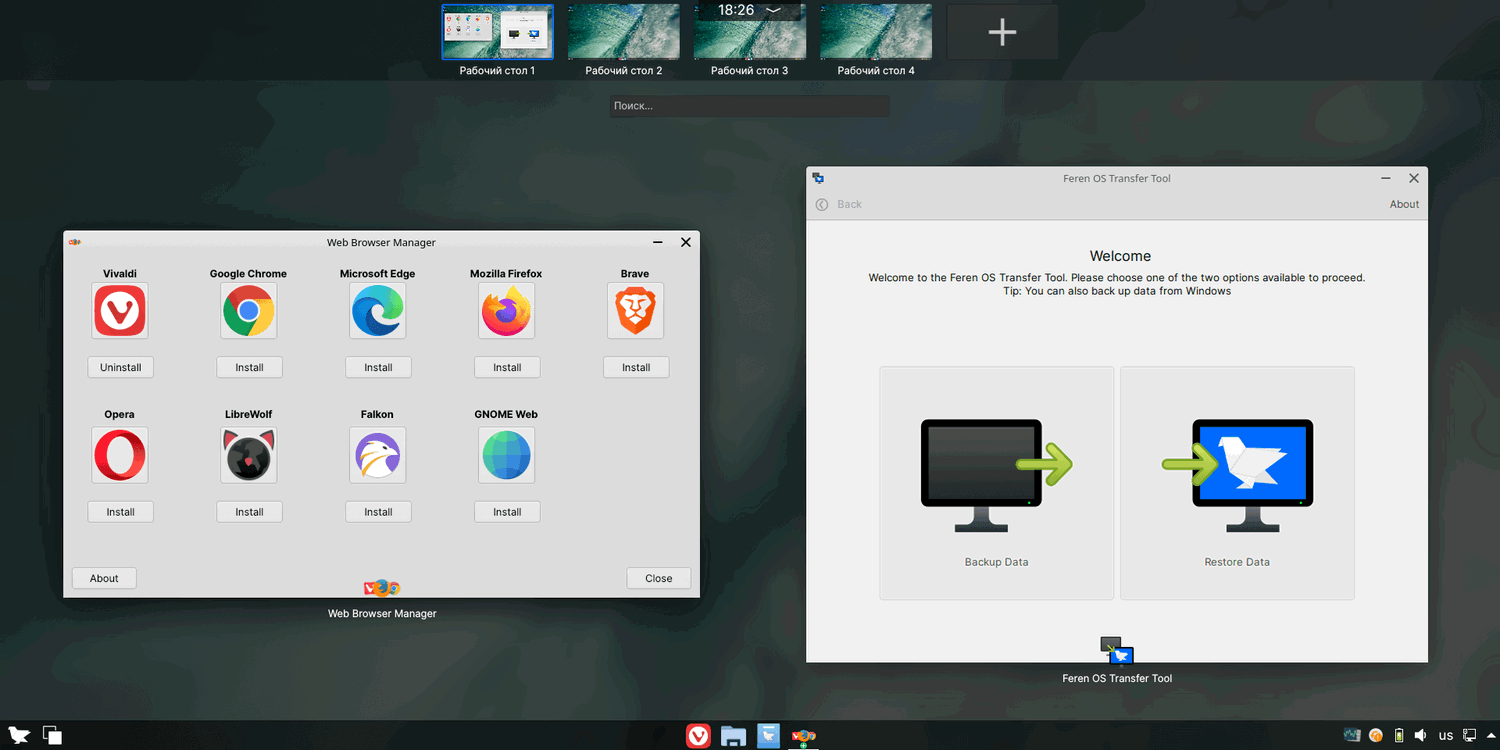Install GNOME Web
Viewport: 1500px width, 750px height.
pyautogui.click(x=507, y=512)
